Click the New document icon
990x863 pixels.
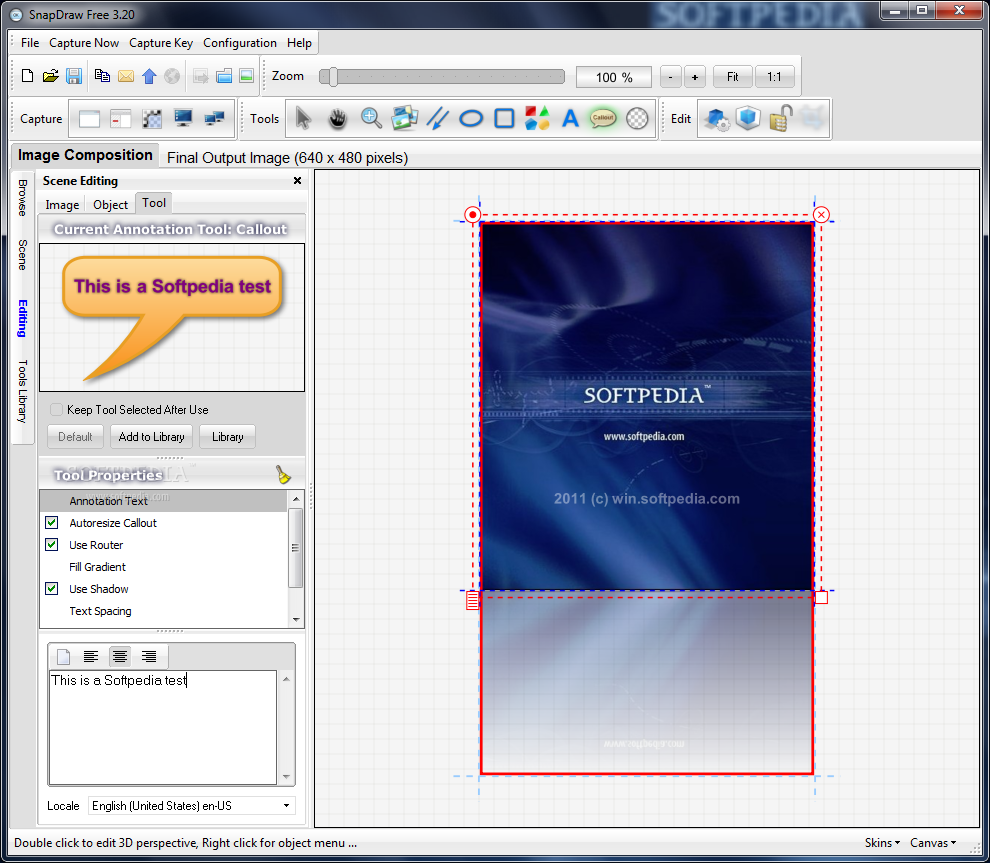pyautogui.click(x=27, y=76)
